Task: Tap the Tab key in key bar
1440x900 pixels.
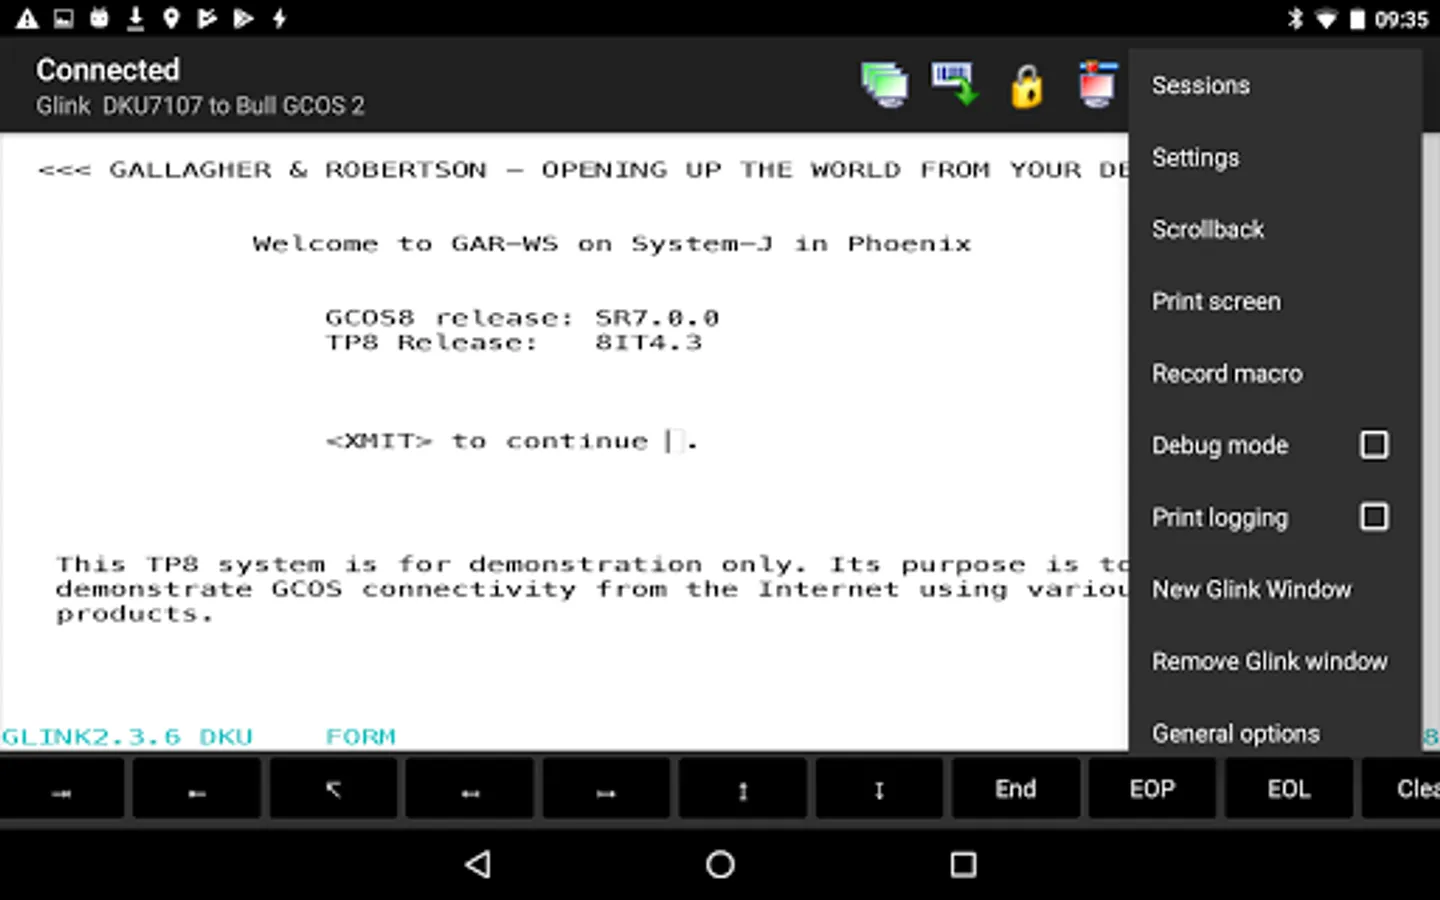Action: (x=62, y=790)
